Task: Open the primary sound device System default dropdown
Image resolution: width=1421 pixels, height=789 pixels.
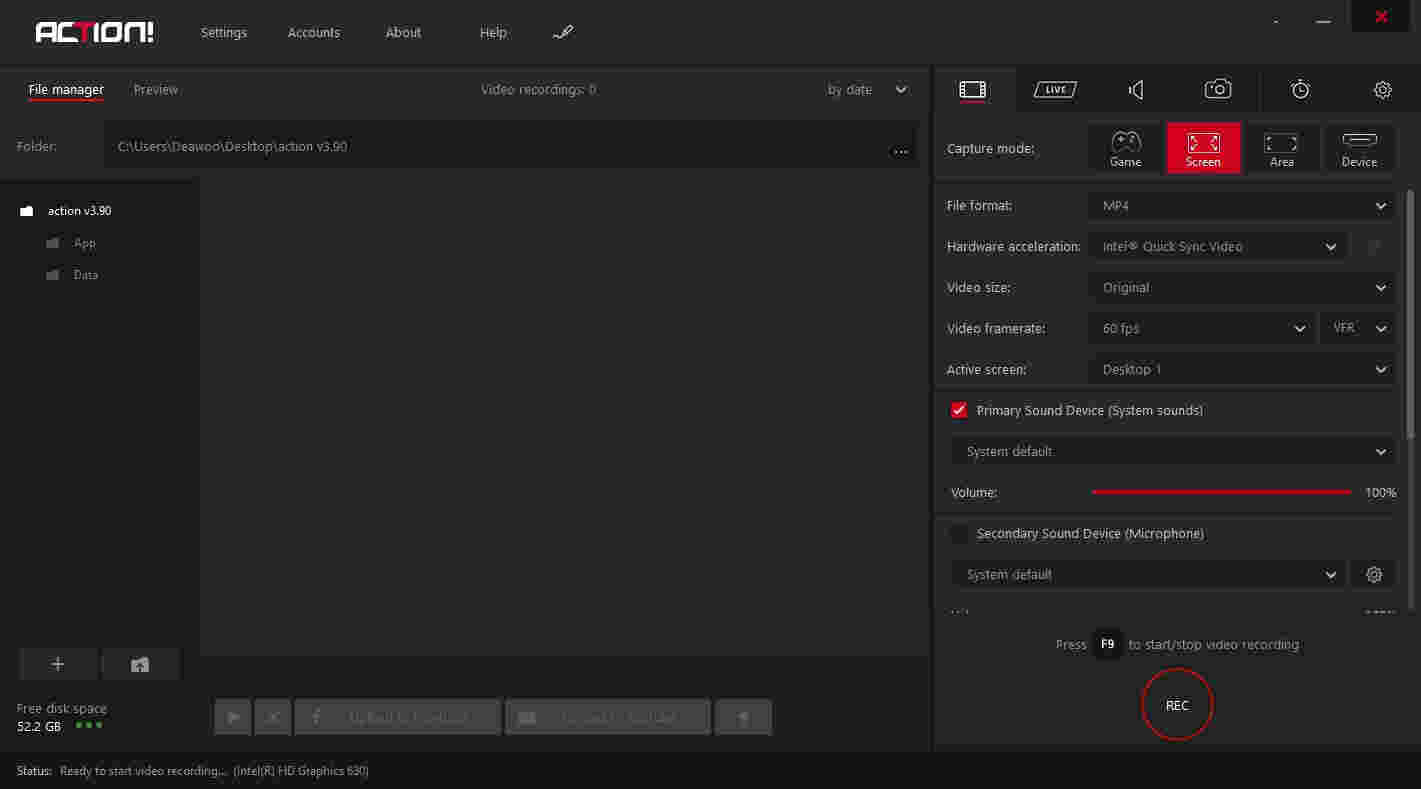Action: click(1173, 452)
